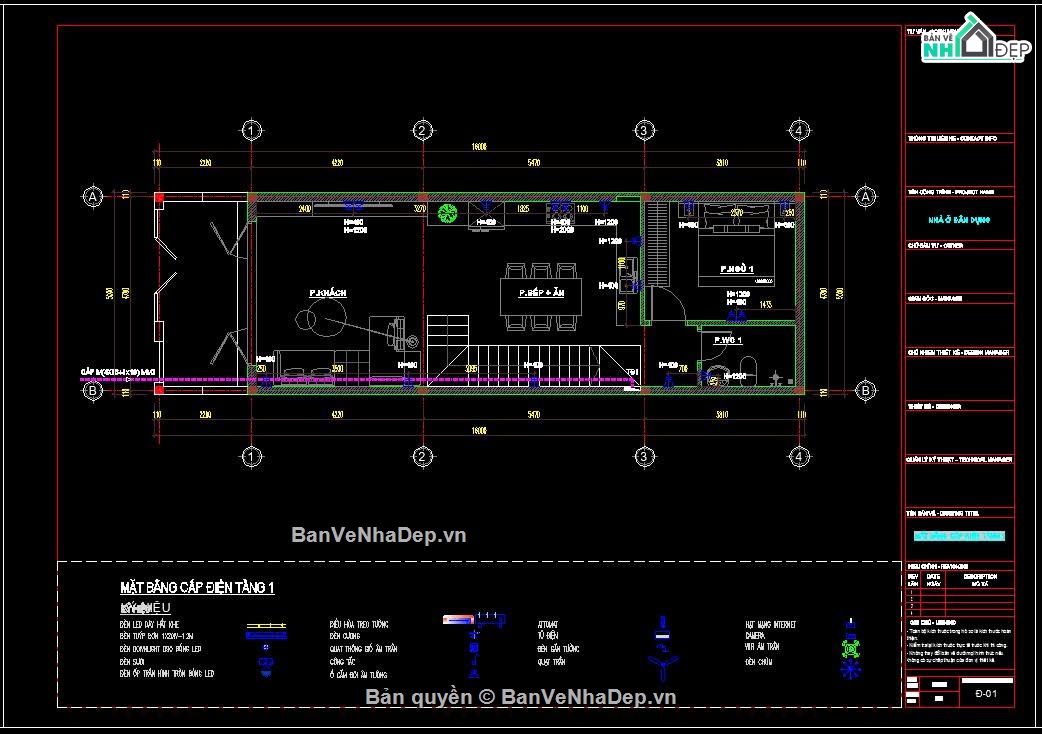Viewport: 1042px width, 734px height.
Task: Click the green ceiling speaker legend symbol
Action: 851,647
